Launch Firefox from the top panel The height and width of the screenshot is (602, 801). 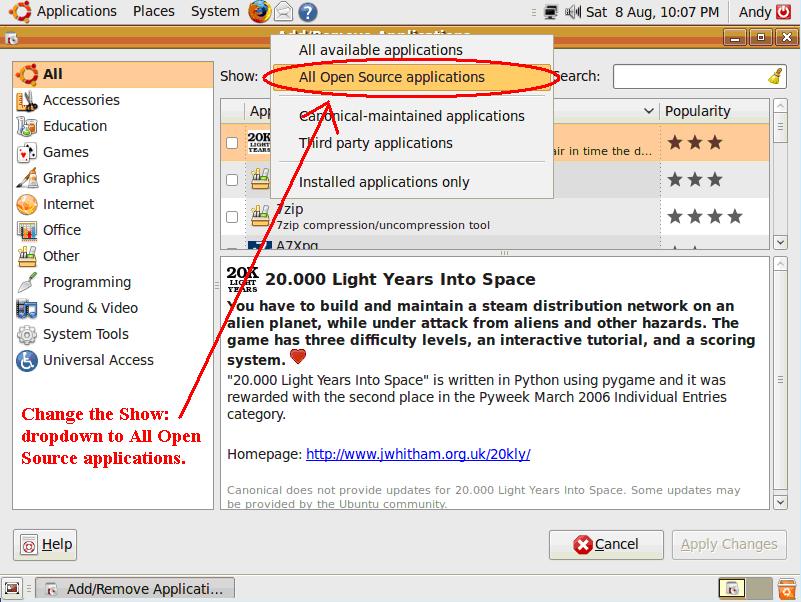tap(260, 12)
